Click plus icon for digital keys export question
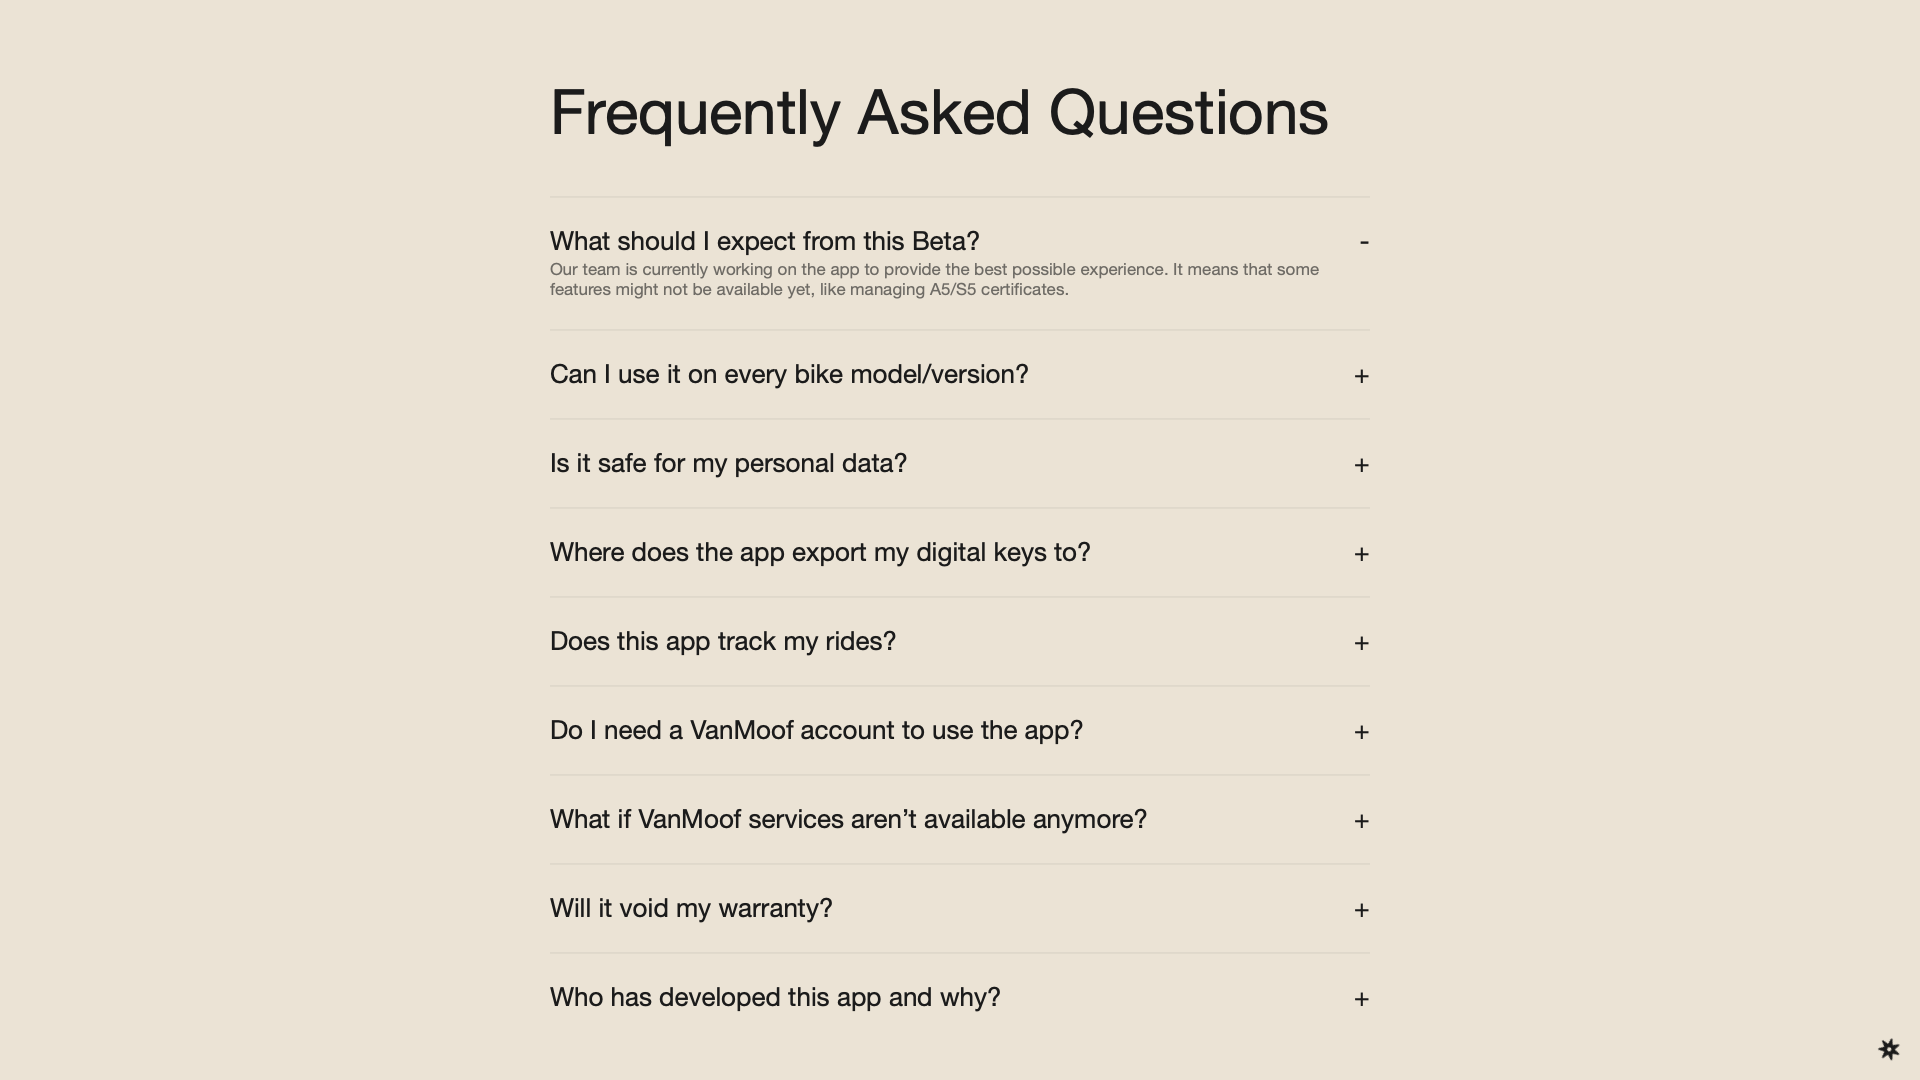The width and height of the screenshot is (1920, 1080). click(1361, 554)
